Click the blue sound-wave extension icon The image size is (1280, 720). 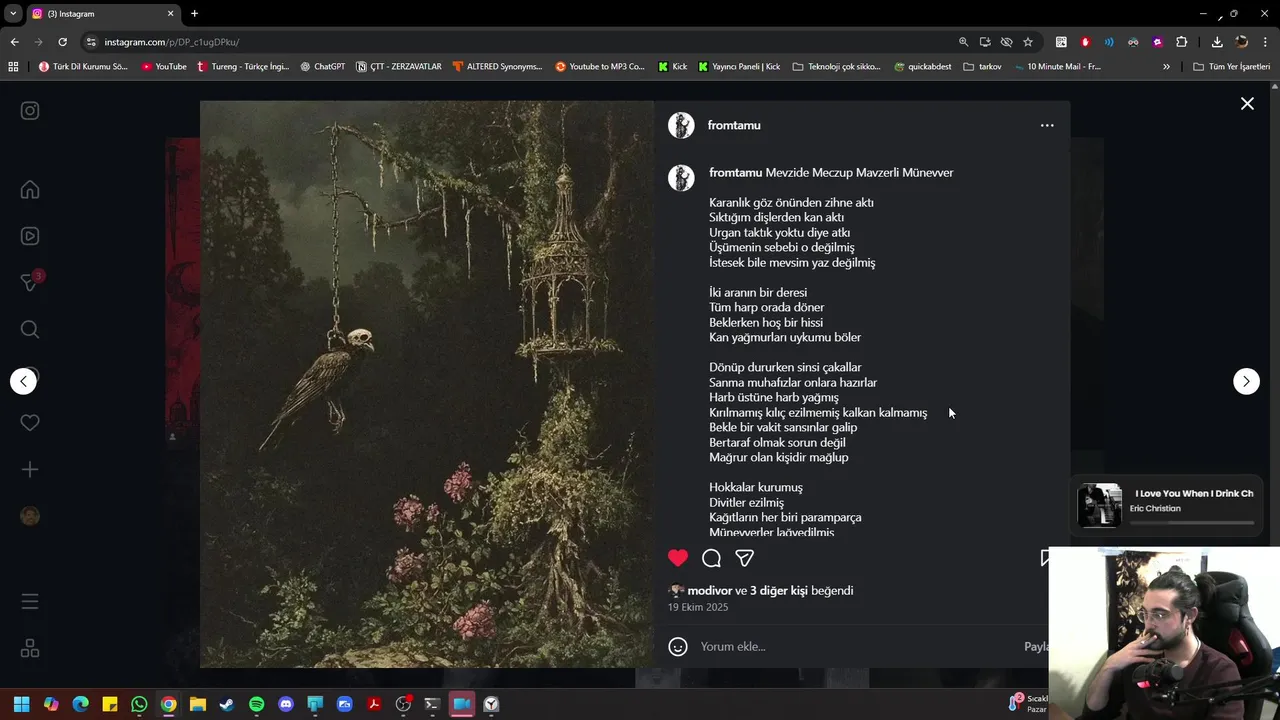coord(1109,42)
